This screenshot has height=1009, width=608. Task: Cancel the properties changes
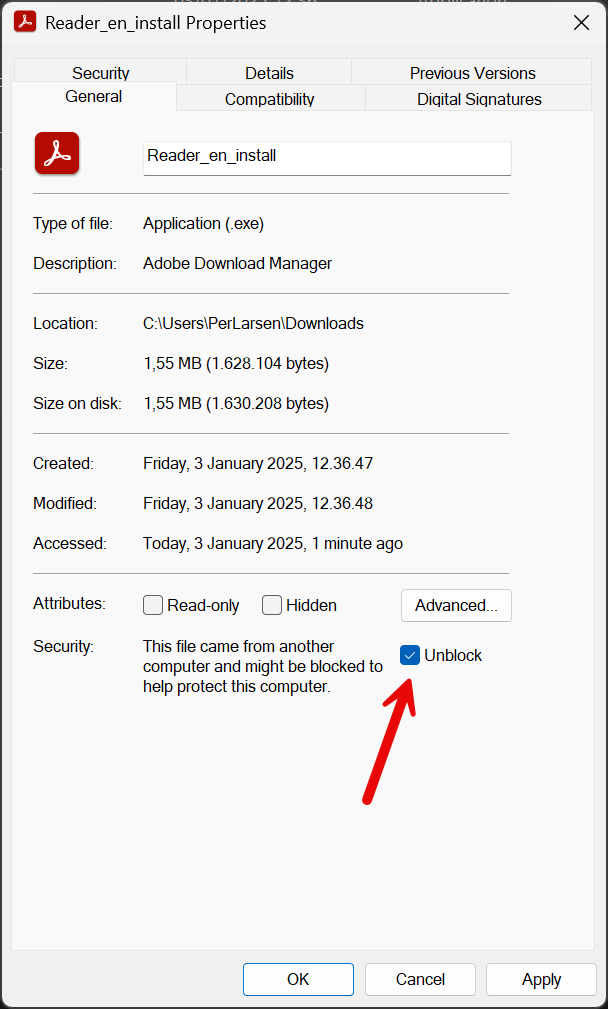point(420,979)
